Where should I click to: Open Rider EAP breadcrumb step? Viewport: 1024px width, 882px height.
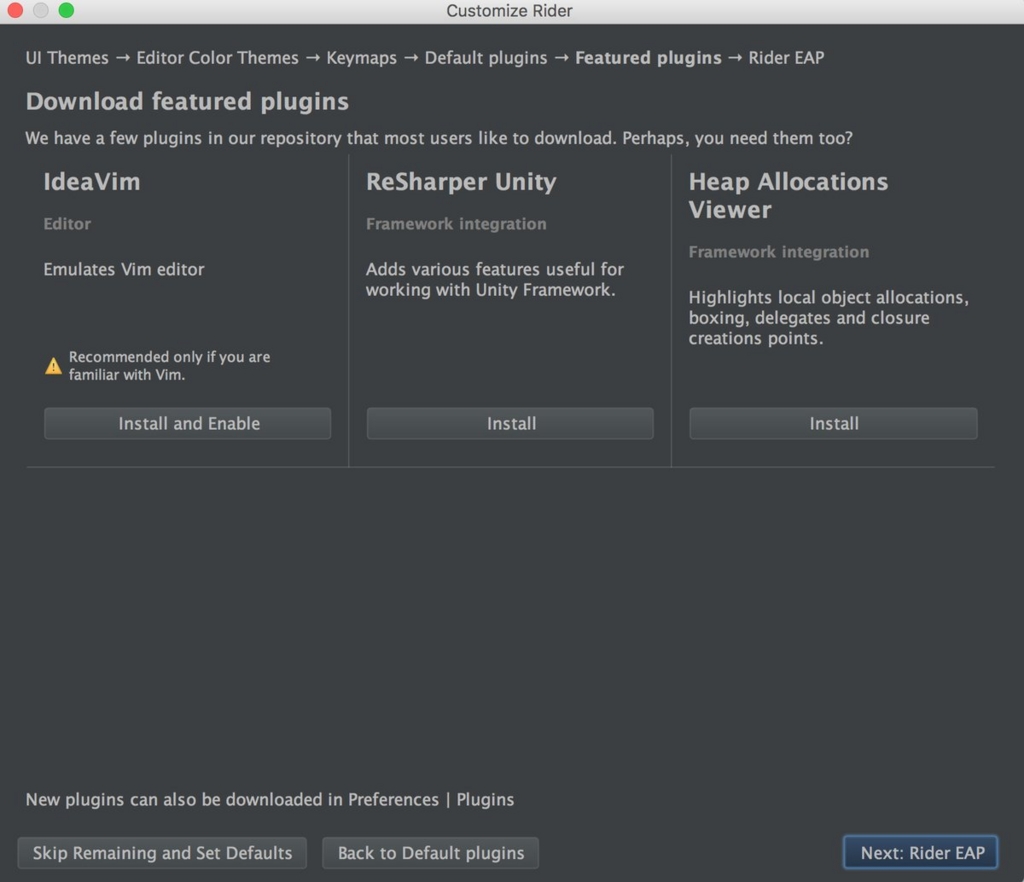click(x=786, y=58)
